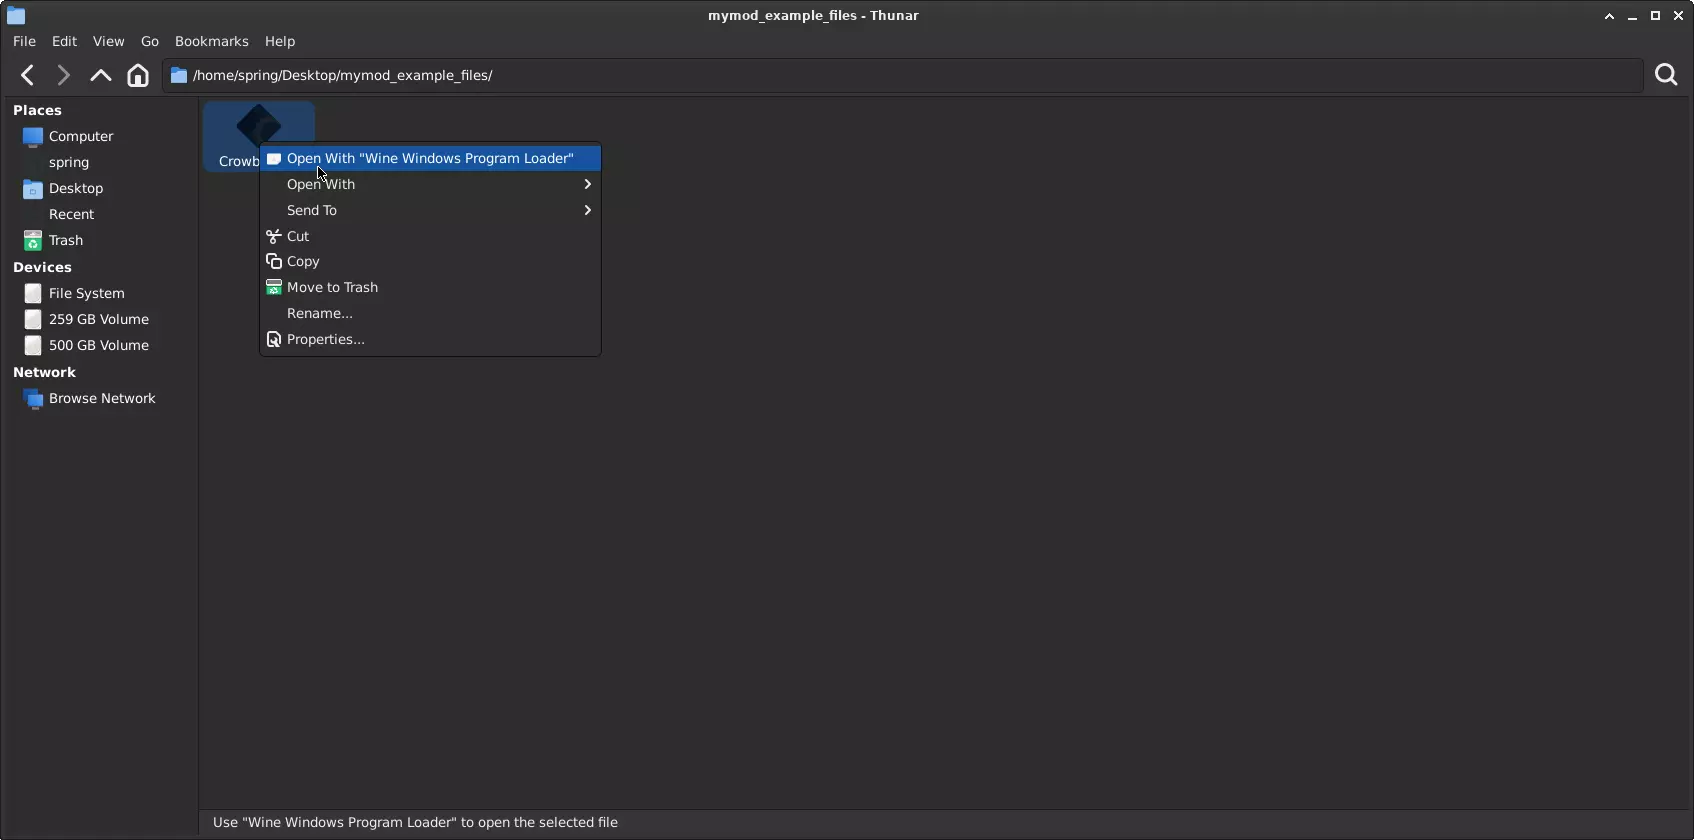Open Properties... from the context menu
This screenshot has width=1694, height=840.
click(430, 339)
